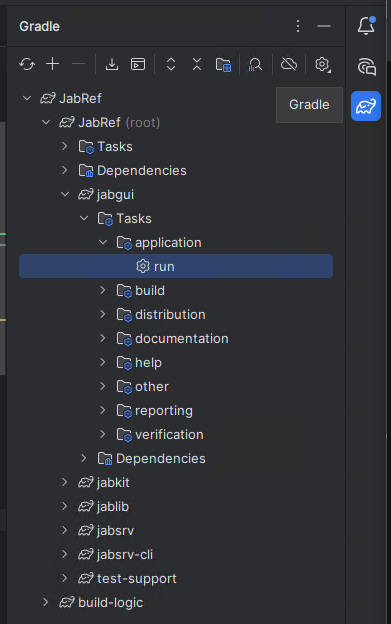Viewport: 391px width, 624px height.
Task: Expand the verification task group chevron
Action: (x=103, y=434)
